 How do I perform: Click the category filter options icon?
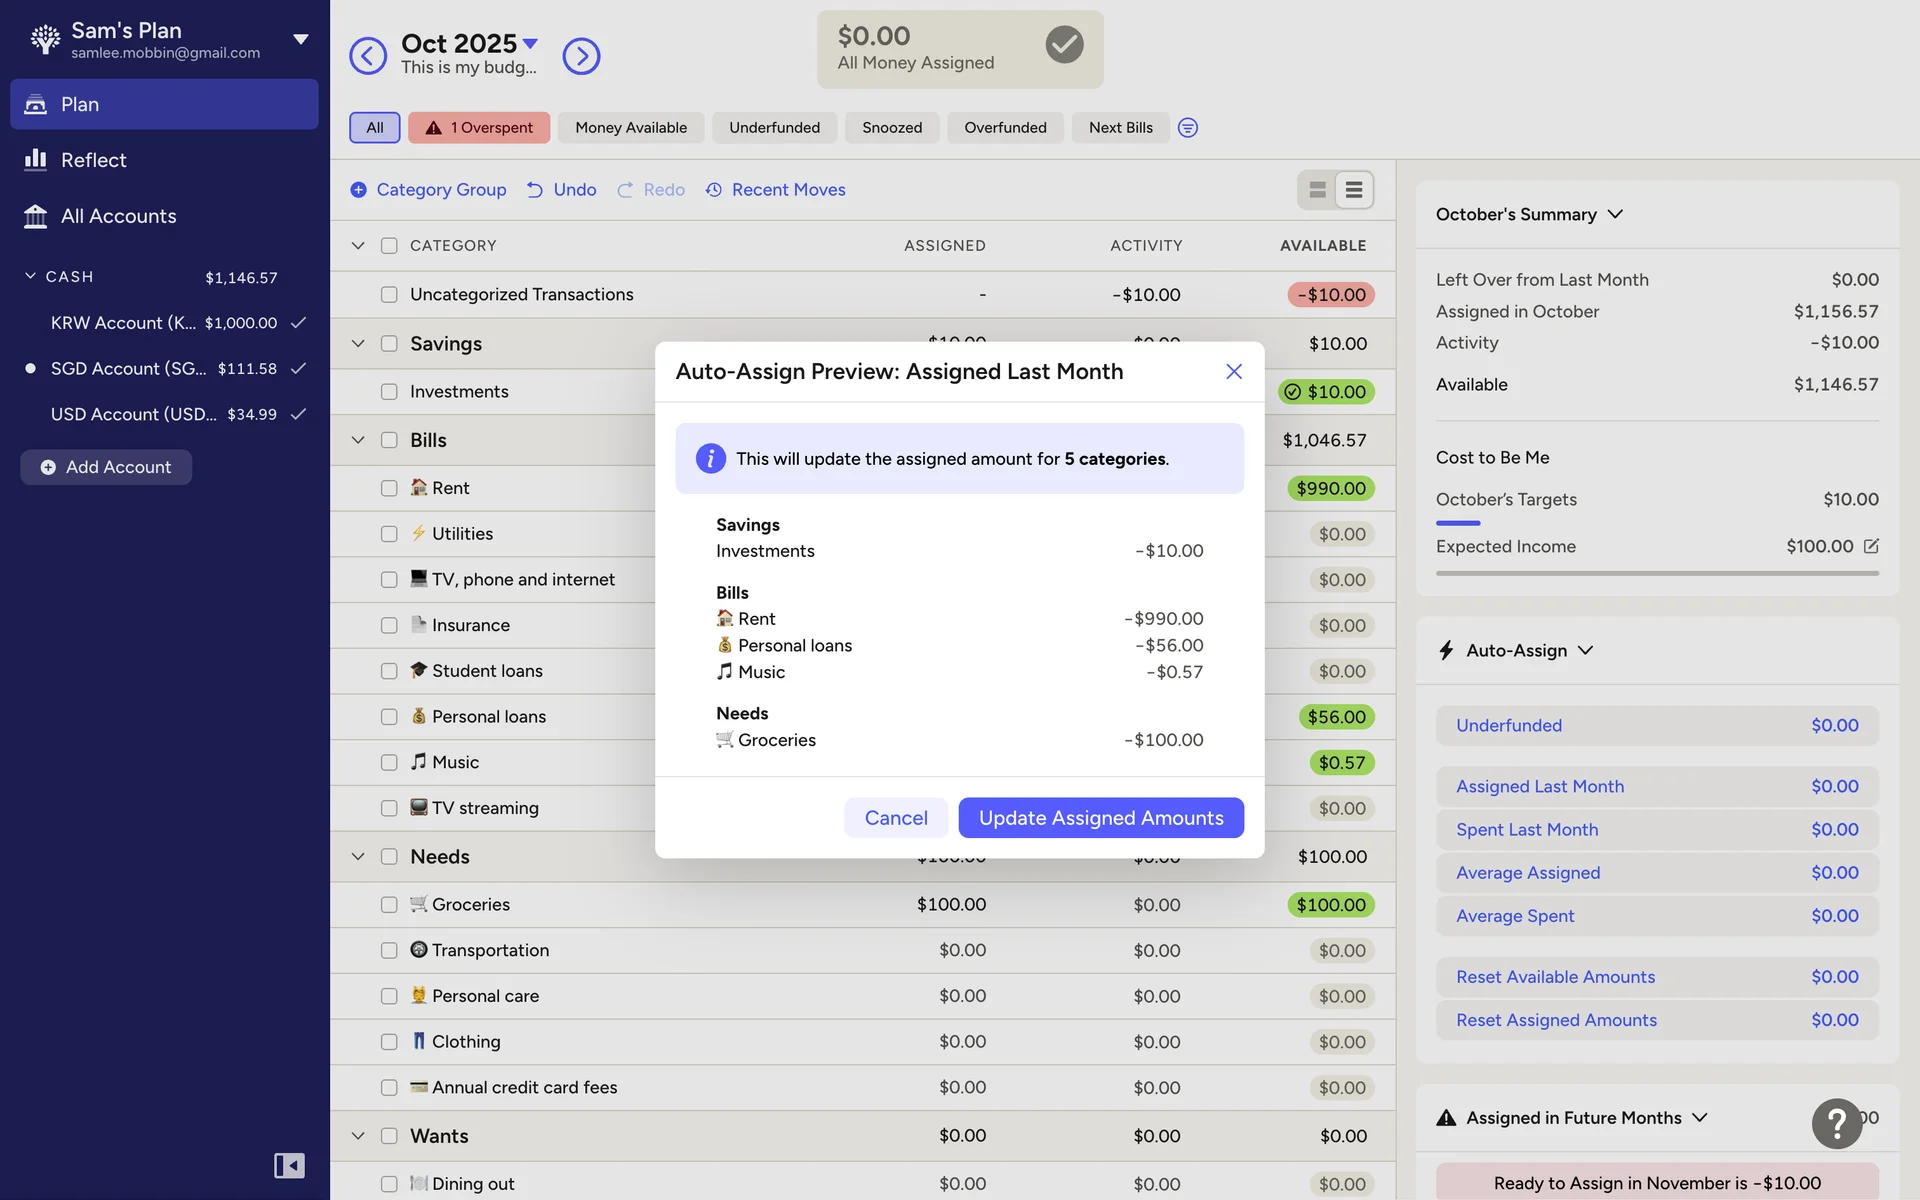coord(1187,128)
